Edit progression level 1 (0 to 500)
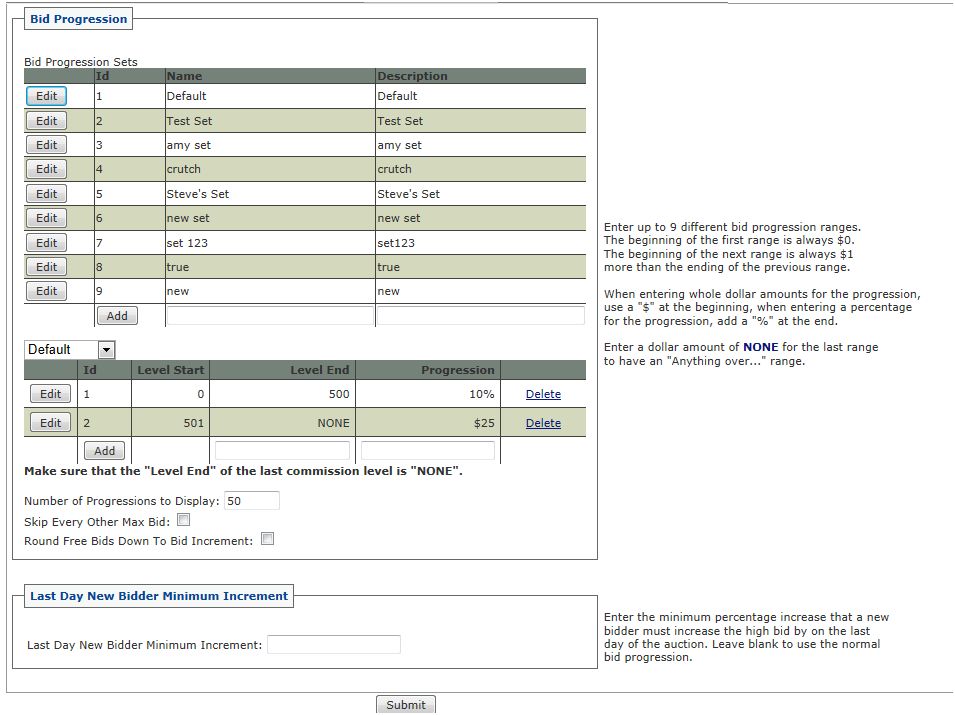Viewport: 955px width, 715px height. pyautogui.click(x=51, y=394)
